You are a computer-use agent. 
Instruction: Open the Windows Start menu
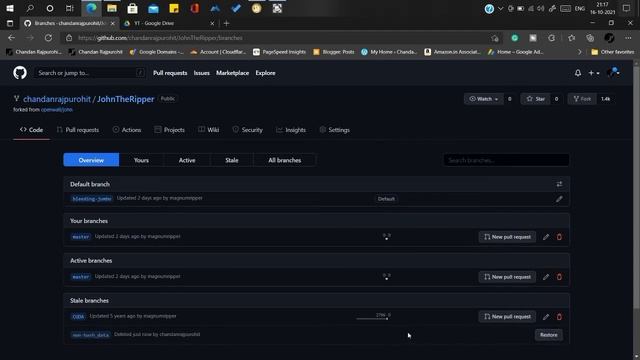click(x=10, y=8)
